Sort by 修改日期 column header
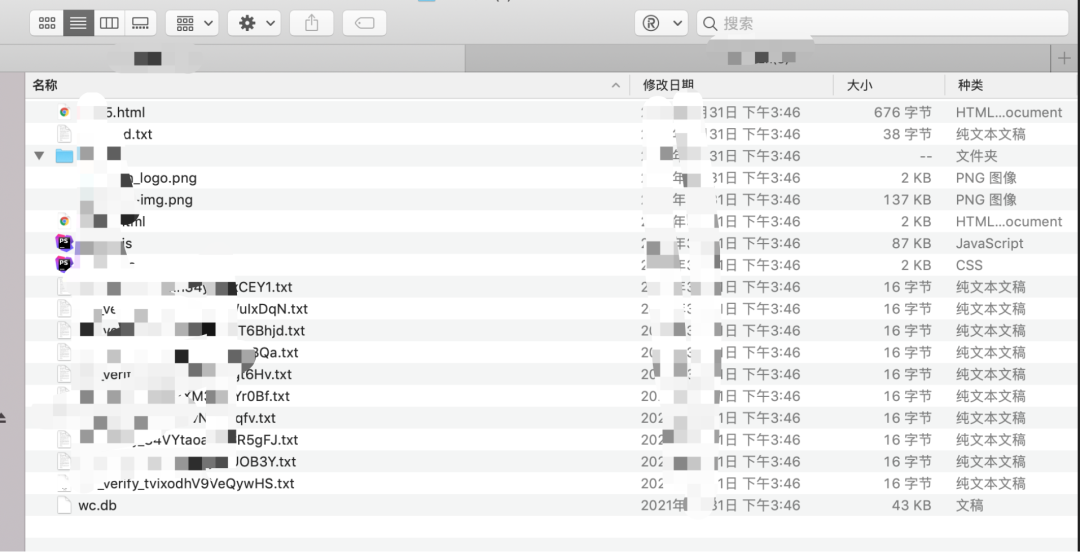The image size is (1080, 556). point(668,85)
